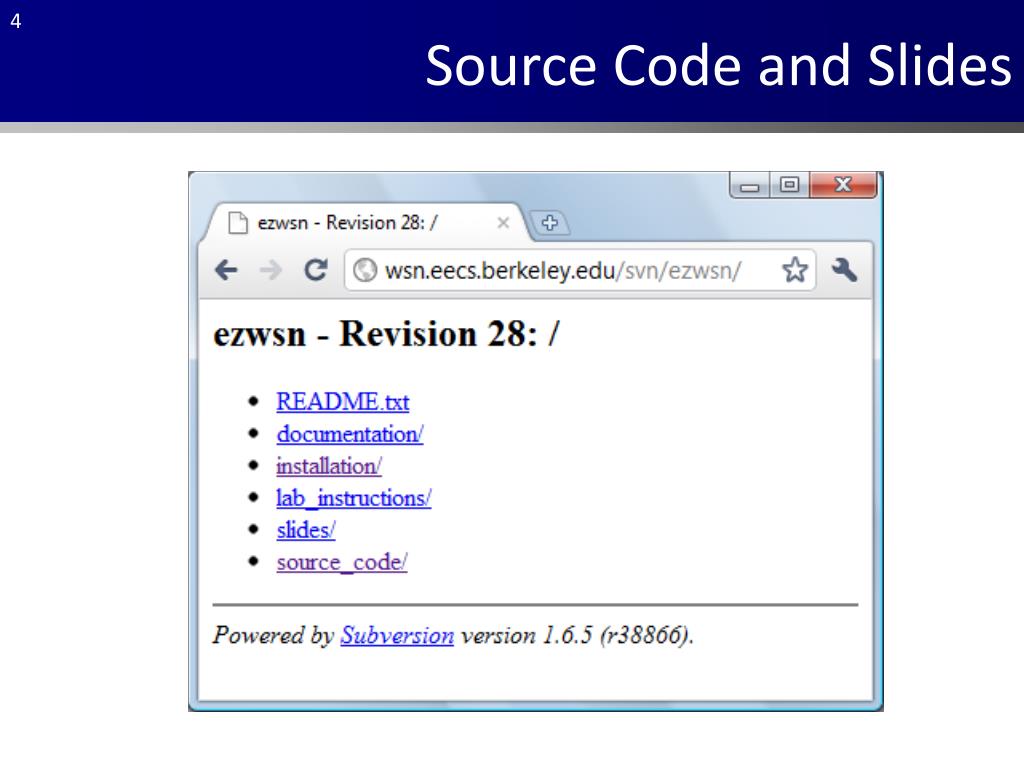Image resolution: width=1024 pixels, height=768 pixels.
Task: Open the README.txt link
Action: pyautogui.click(x=343, y=402)
